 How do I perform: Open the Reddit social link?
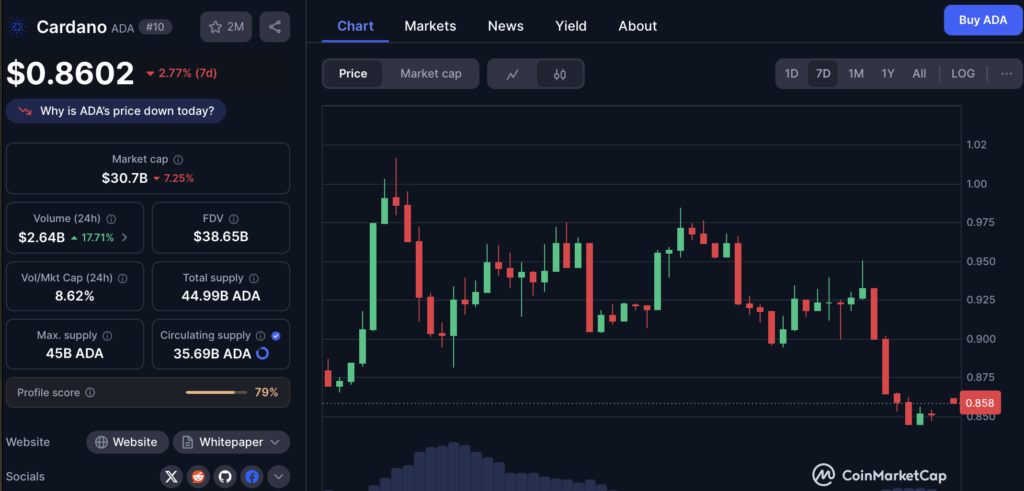coord(198,477)
